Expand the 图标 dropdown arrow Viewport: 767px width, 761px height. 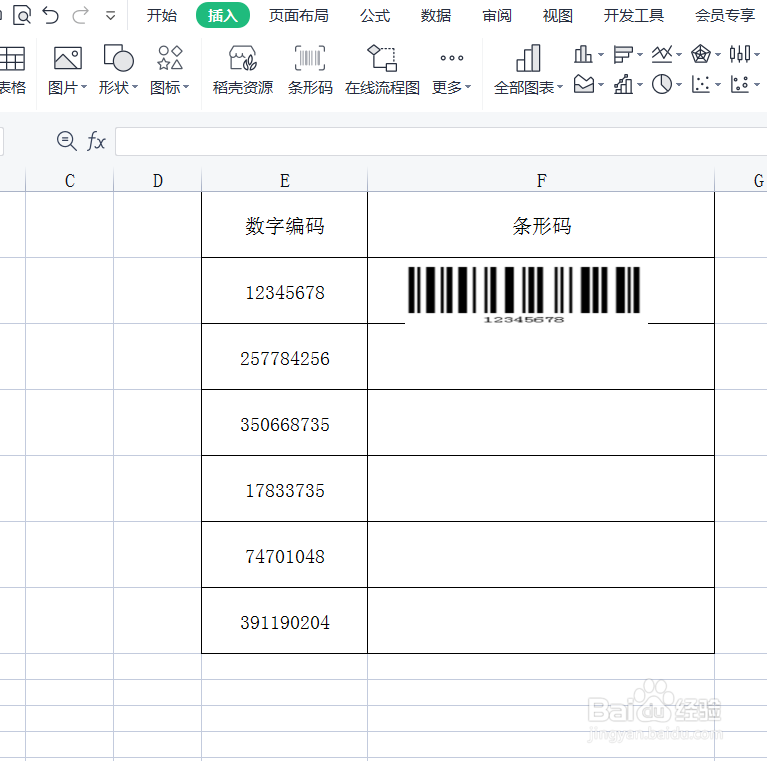tap(186, 87)
